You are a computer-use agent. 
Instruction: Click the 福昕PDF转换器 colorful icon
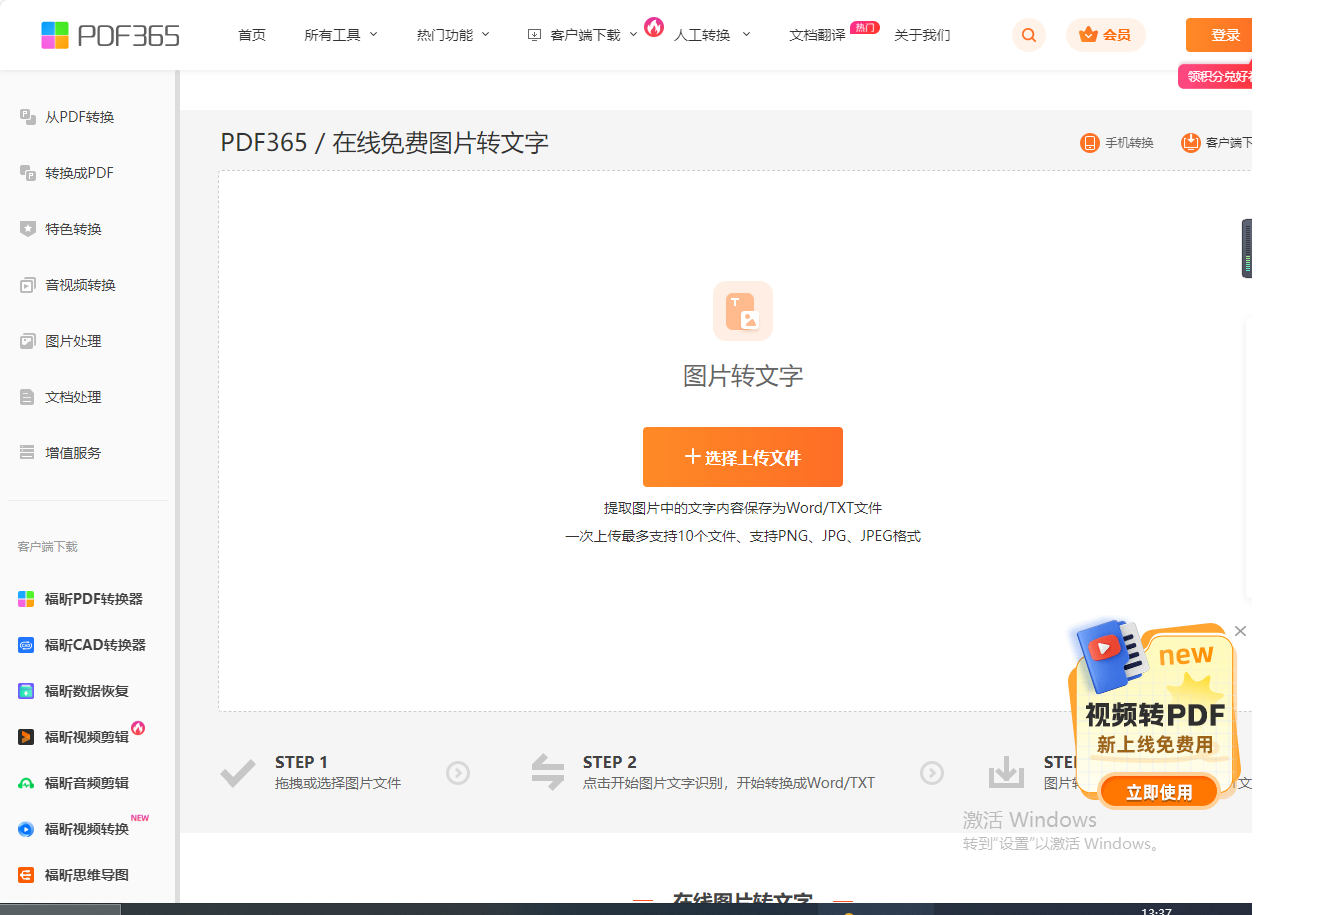coord(26,599)
